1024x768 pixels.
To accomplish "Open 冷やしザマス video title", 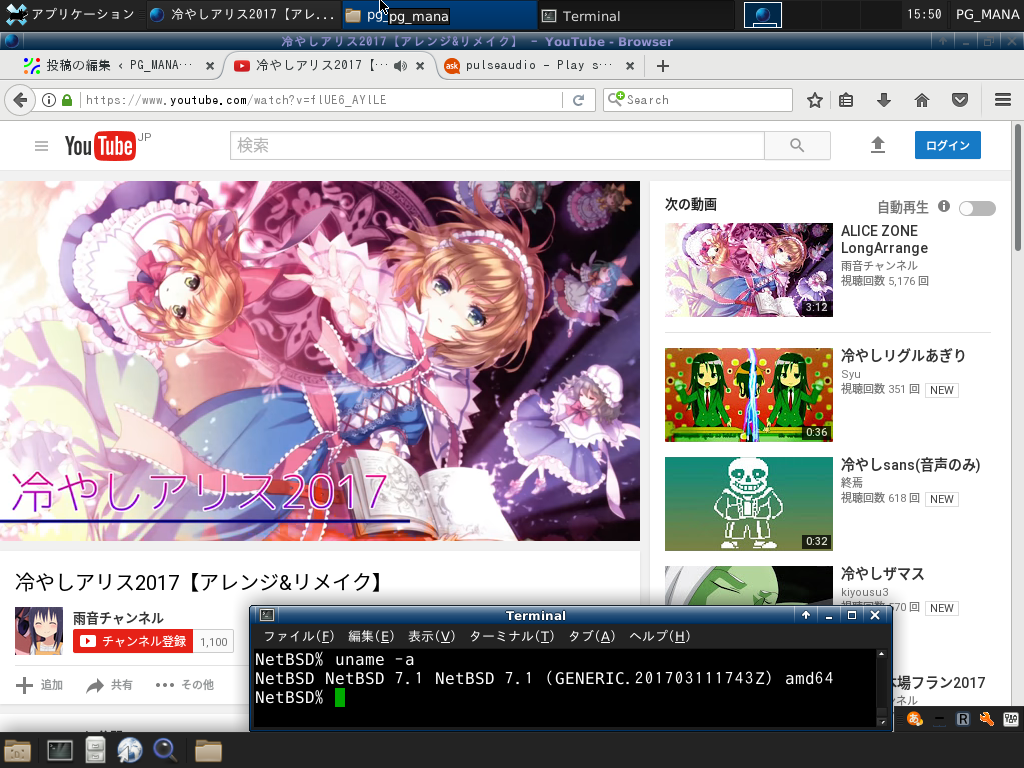I will pos(882,573).
